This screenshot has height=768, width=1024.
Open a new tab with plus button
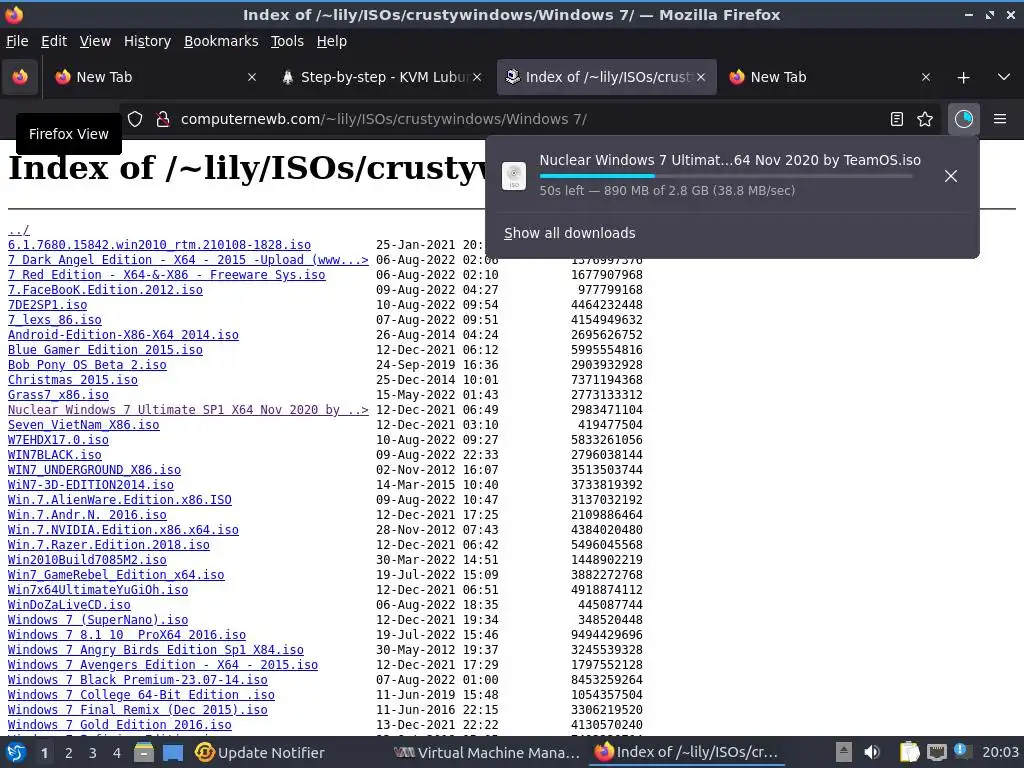(963, 78)
